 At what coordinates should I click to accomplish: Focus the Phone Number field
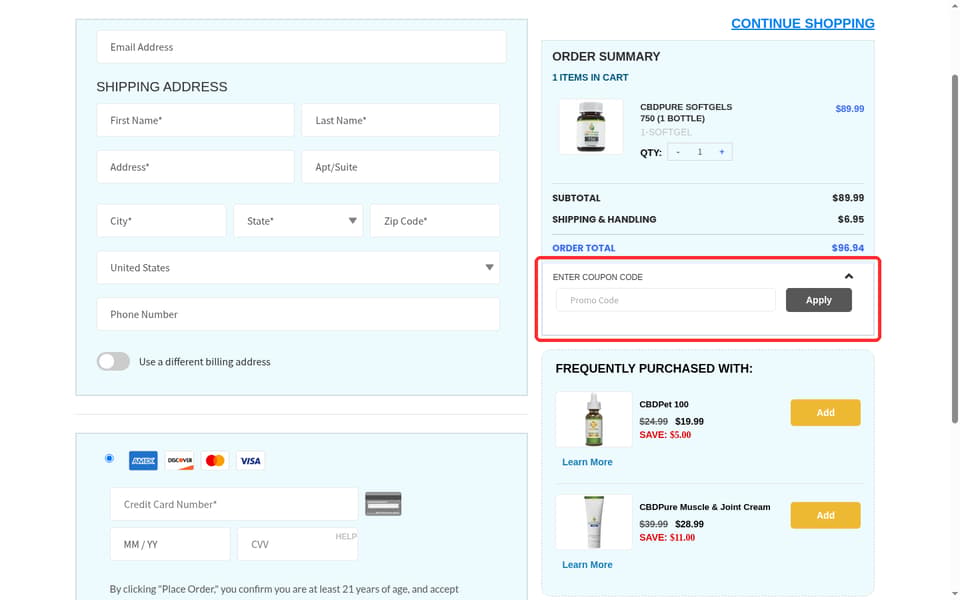pos(298,314)
